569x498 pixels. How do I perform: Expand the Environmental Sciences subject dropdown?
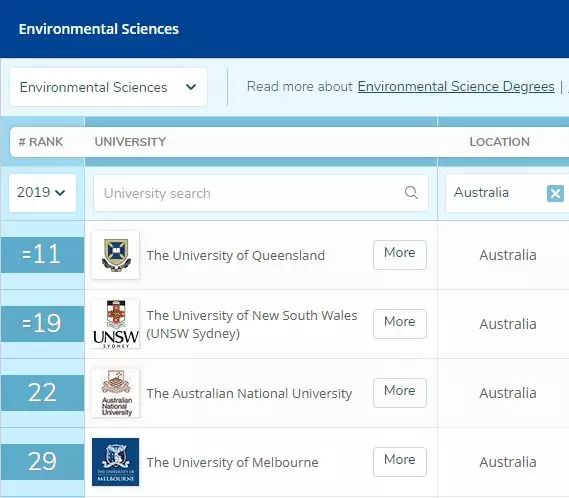109,87
